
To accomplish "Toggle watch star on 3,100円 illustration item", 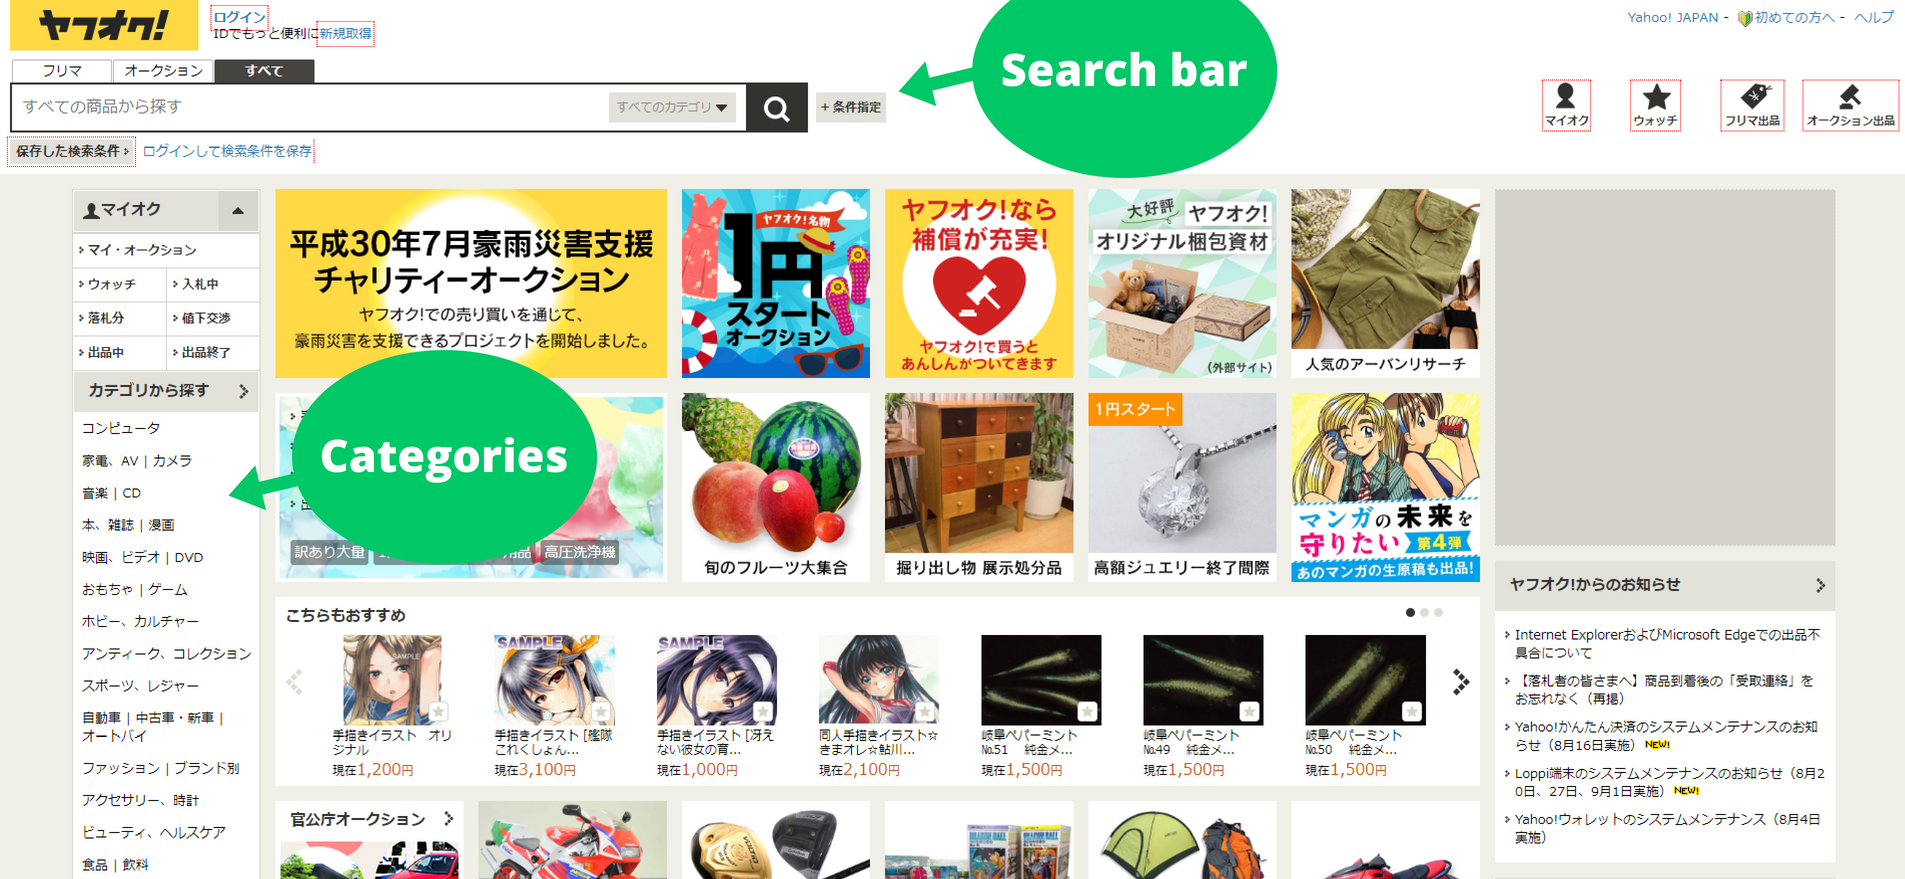I will [600, 712].
